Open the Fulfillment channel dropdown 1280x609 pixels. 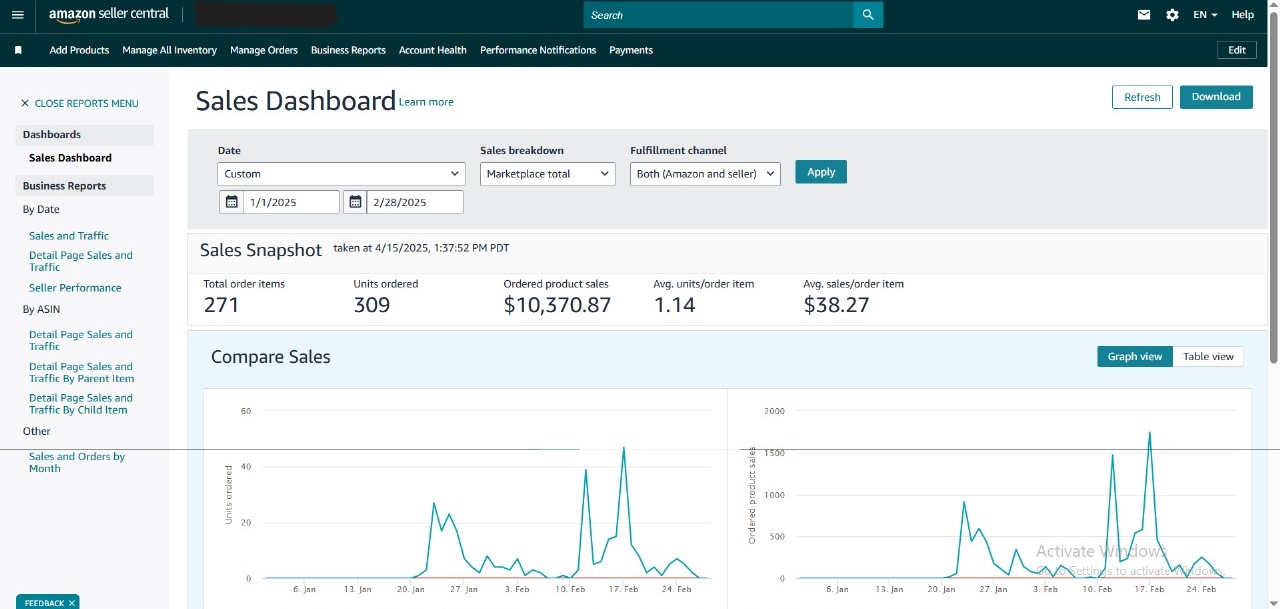(x=705, y=174)
